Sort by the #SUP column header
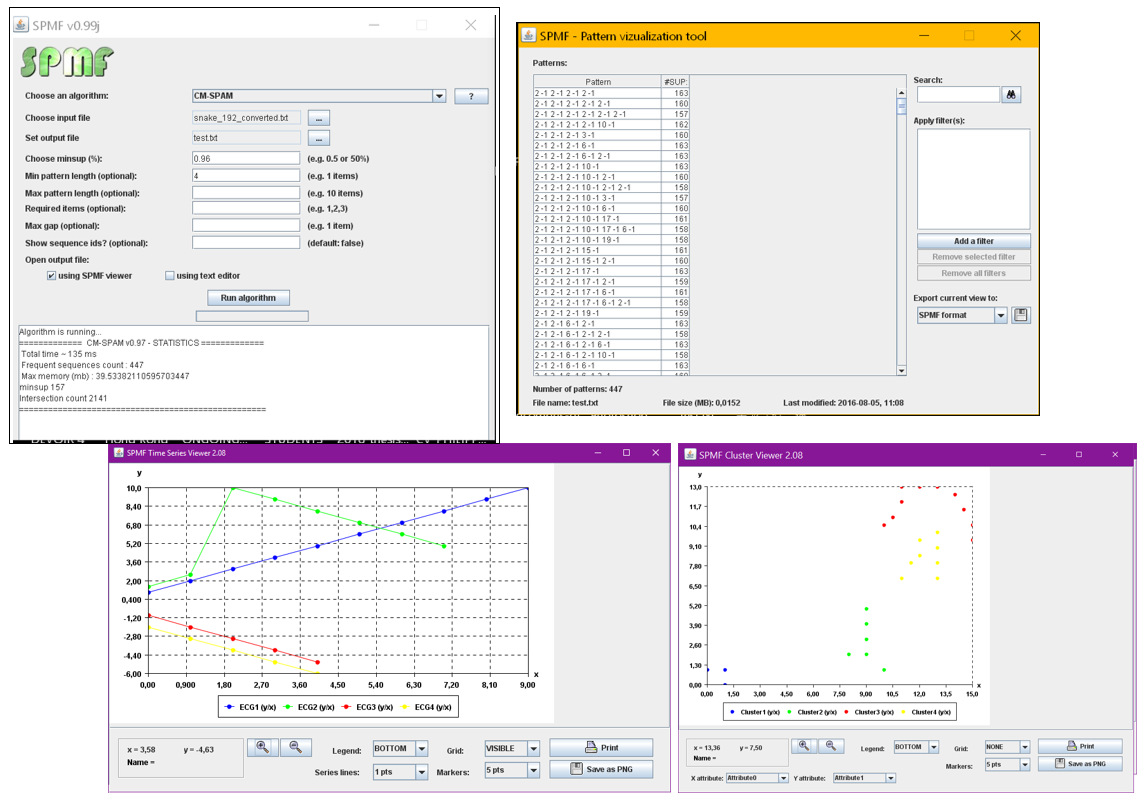1141x798 pixels. point(675,81)
